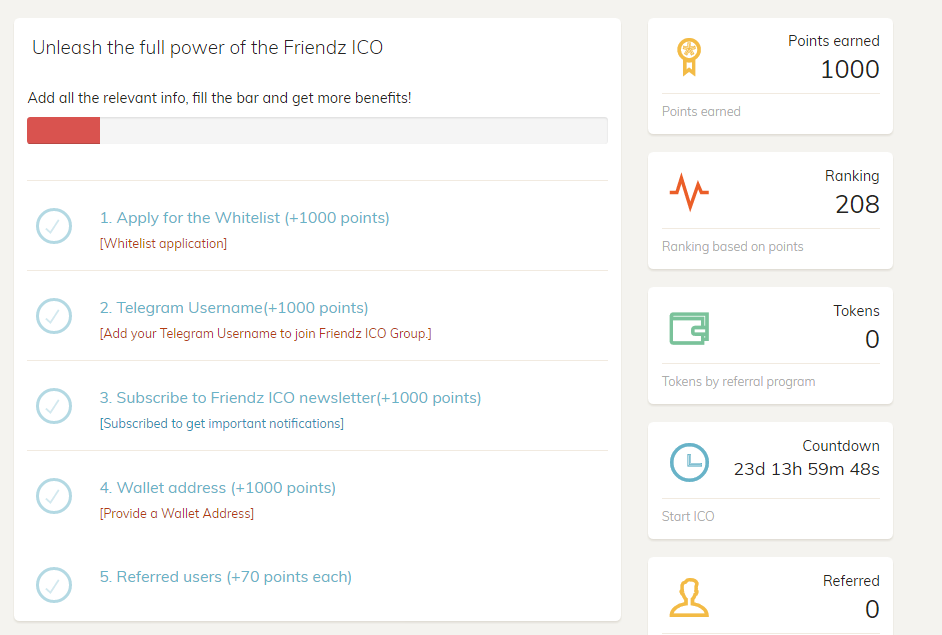942x635 pixels.
Task: Click the Points earned medal icon
Action: point(688,56)
